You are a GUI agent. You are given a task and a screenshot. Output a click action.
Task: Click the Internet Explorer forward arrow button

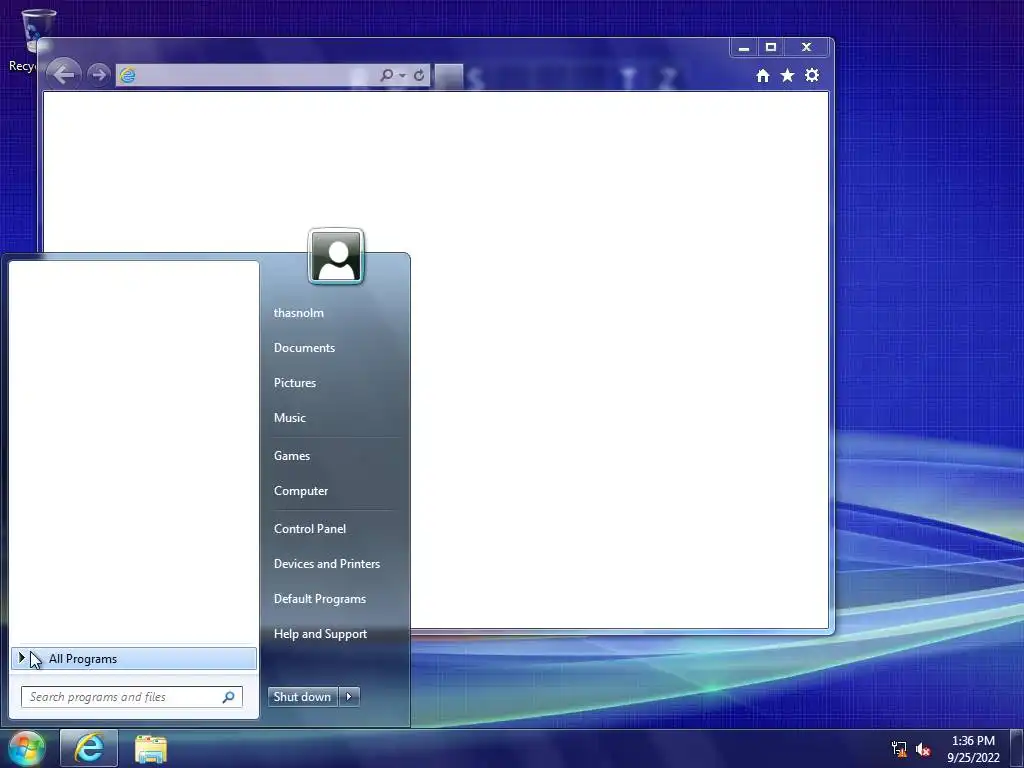(x=99, y=75)
